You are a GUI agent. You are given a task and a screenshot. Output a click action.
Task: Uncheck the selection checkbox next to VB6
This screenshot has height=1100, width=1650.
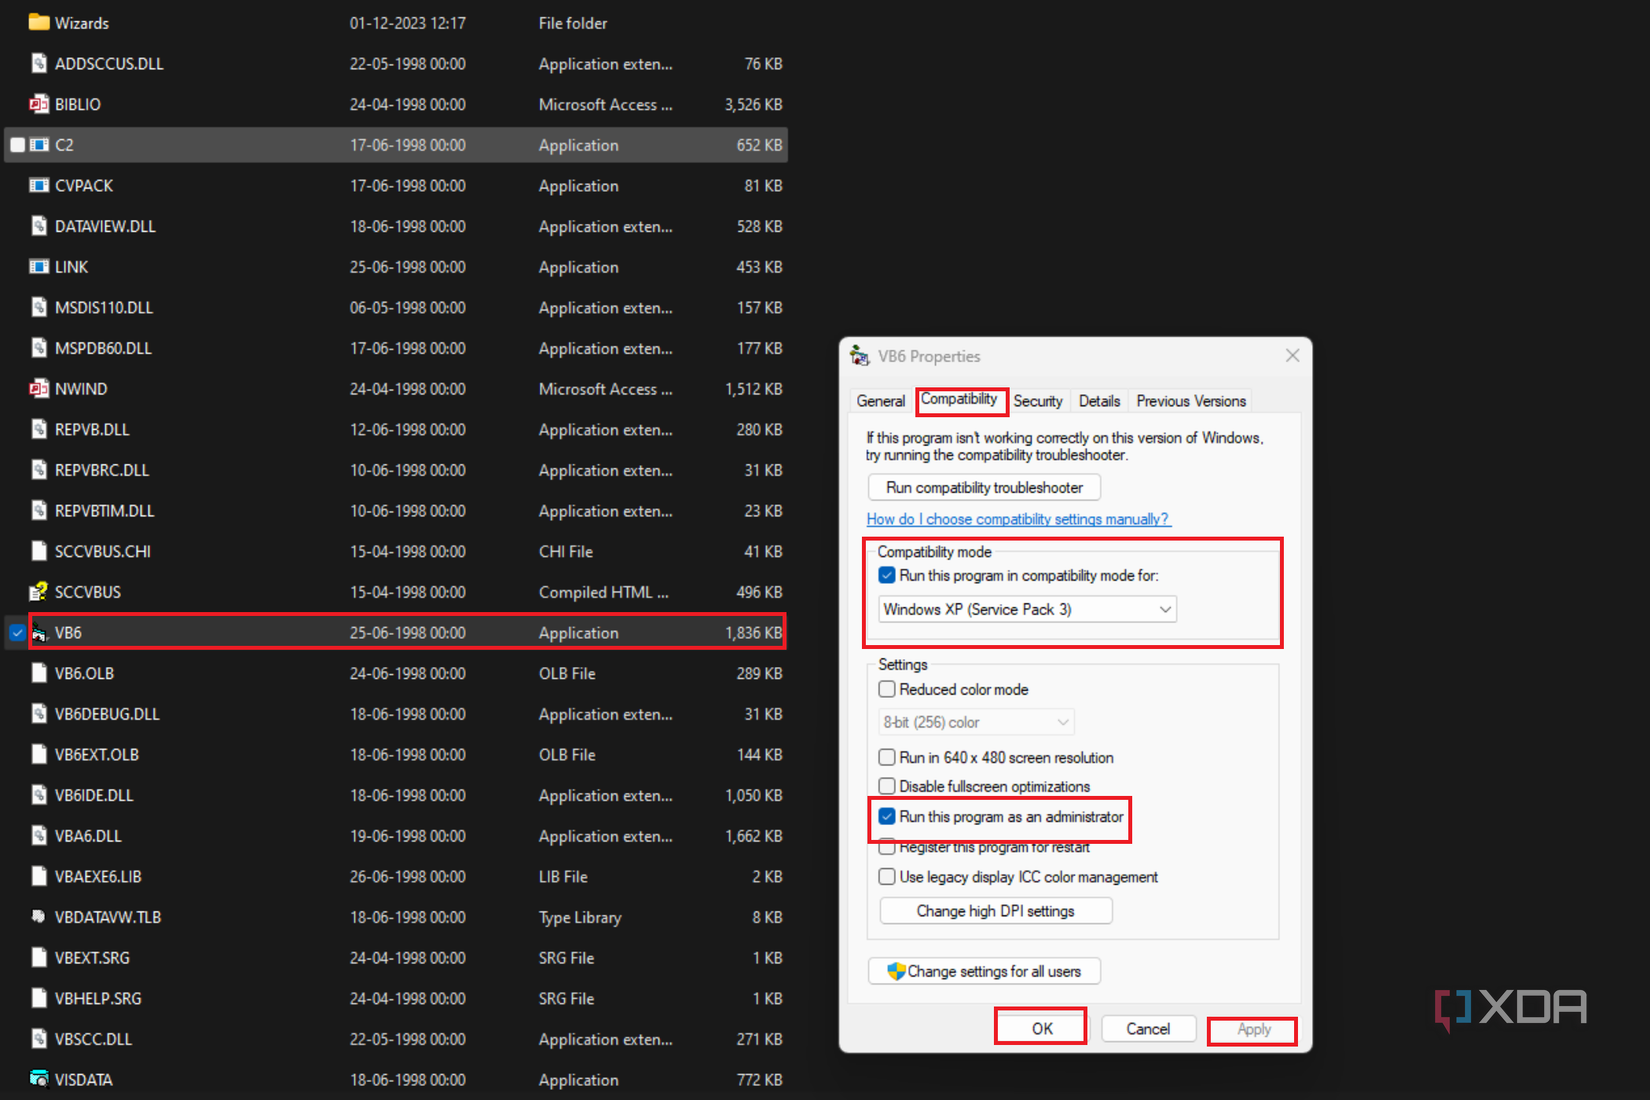tap(17, 632)
